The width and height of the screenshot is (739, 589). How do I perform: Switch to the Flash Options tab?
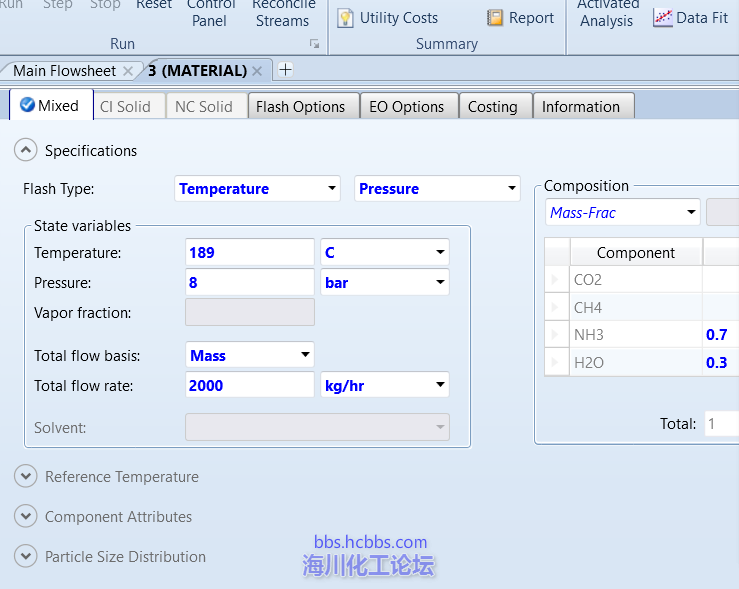[300, 107]
